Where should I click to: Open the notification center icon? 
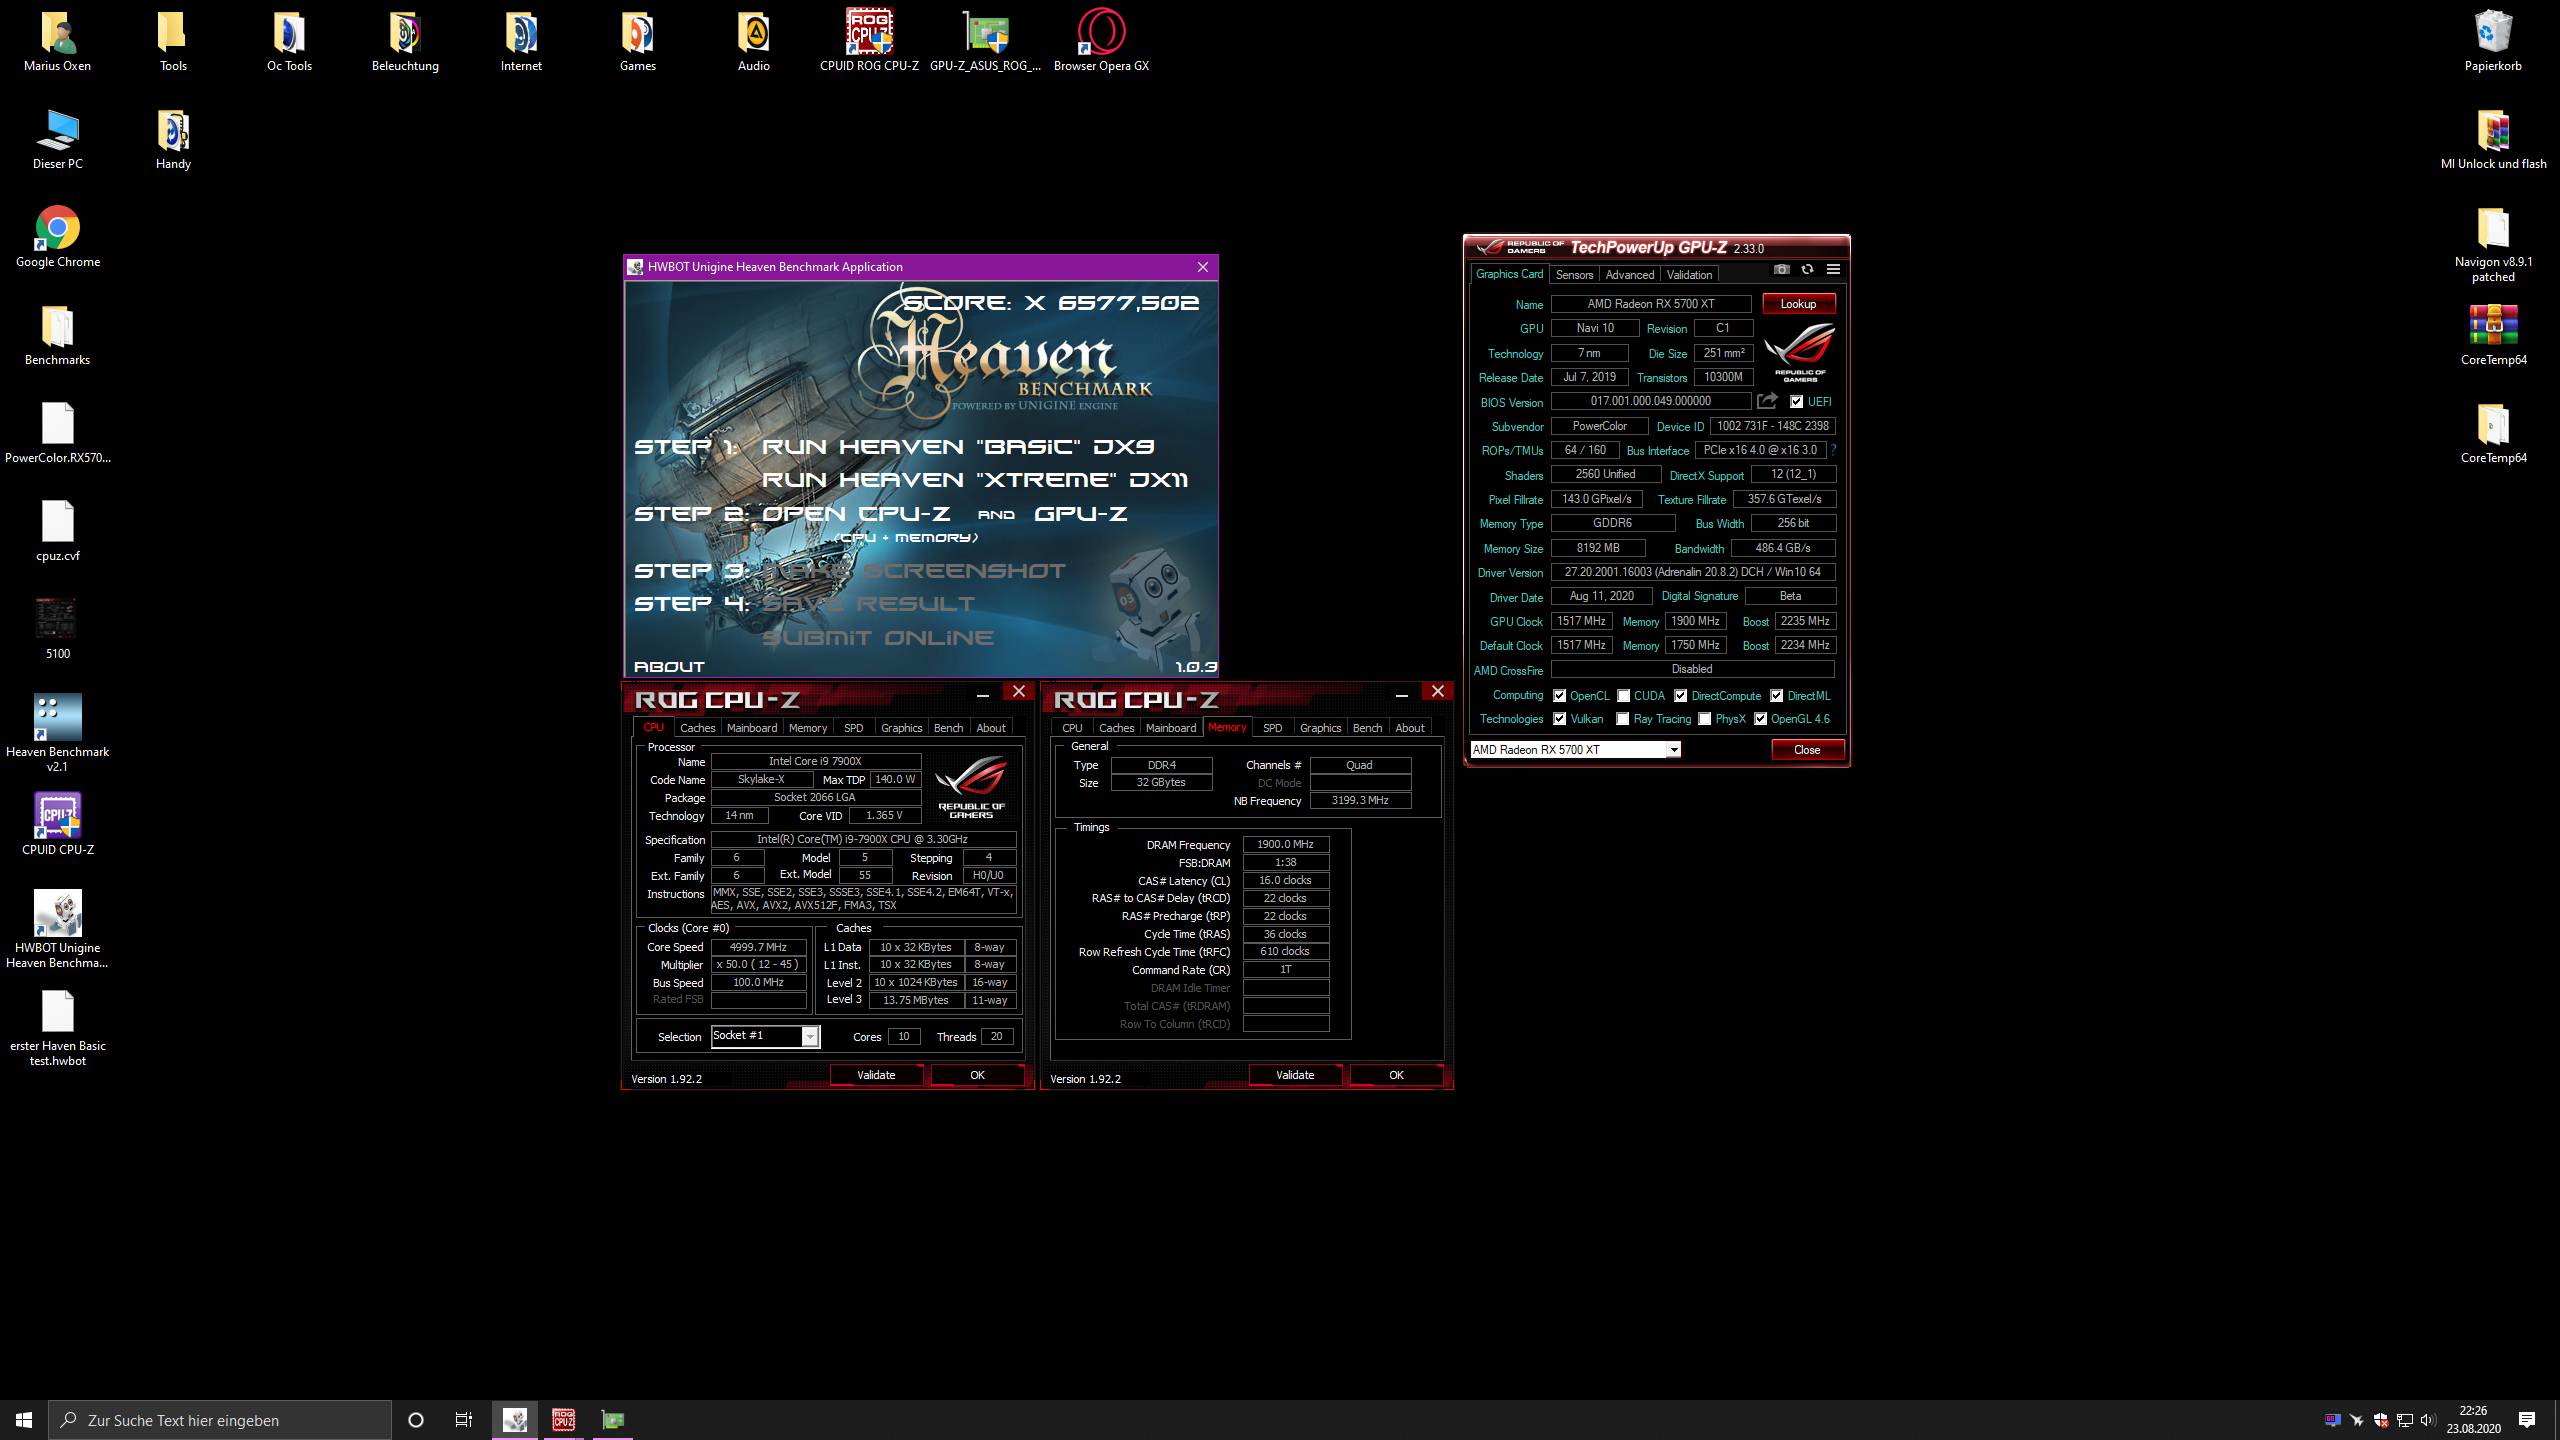[x=2527, y=1420]
